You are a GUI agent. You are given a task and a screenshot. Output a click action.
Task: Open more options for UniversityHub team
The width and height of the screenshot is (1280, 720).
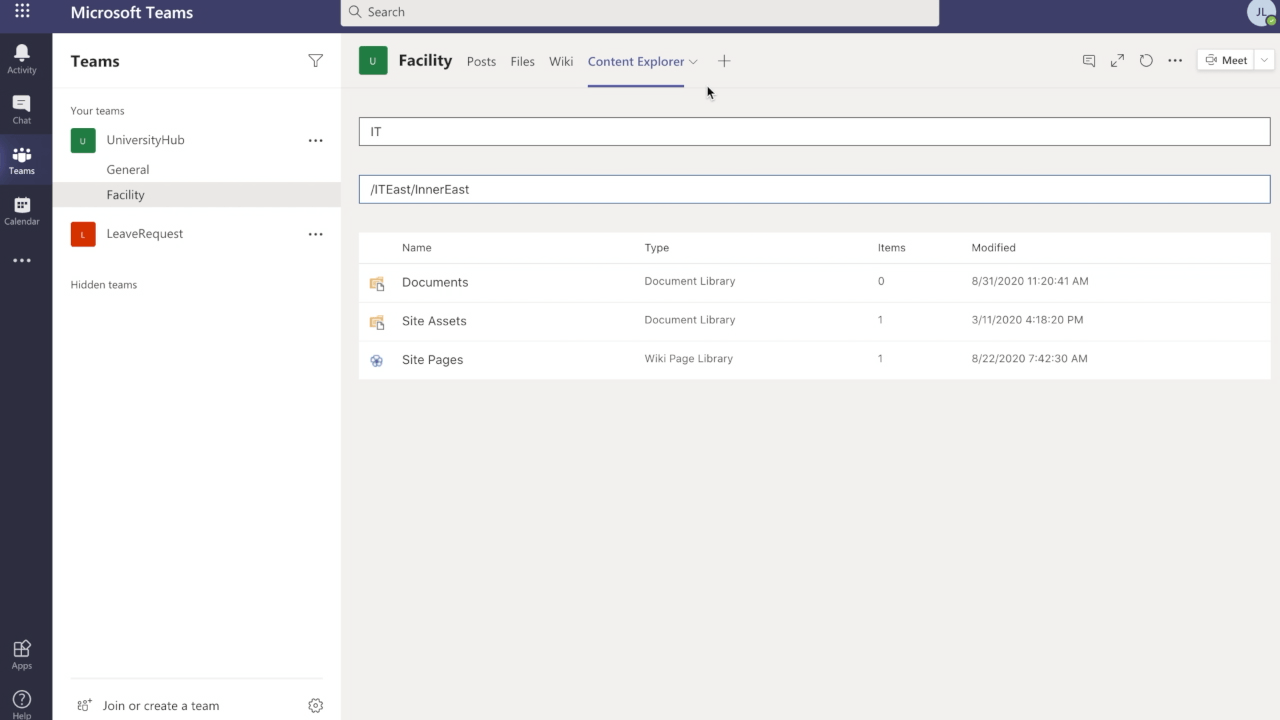[316, 141]
